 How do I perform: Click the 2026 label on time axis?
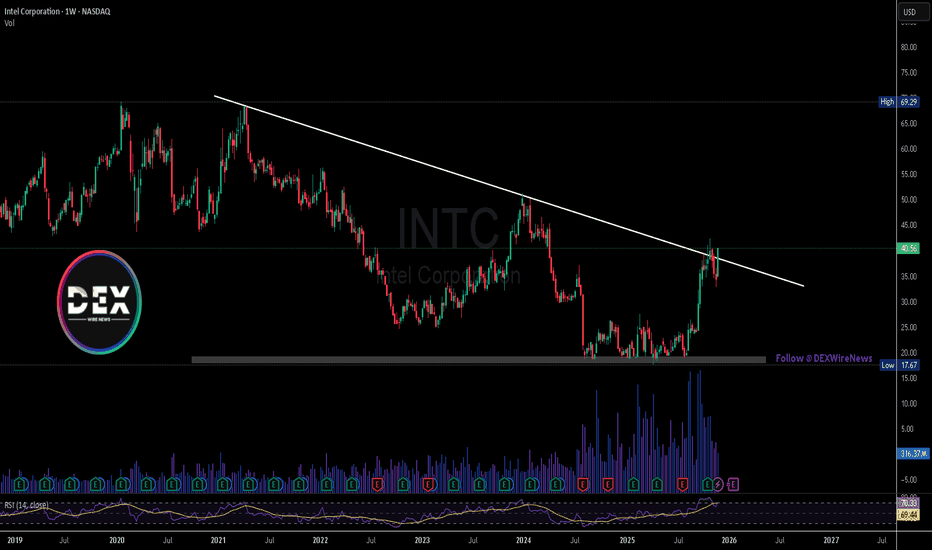(x=729, y=539)
